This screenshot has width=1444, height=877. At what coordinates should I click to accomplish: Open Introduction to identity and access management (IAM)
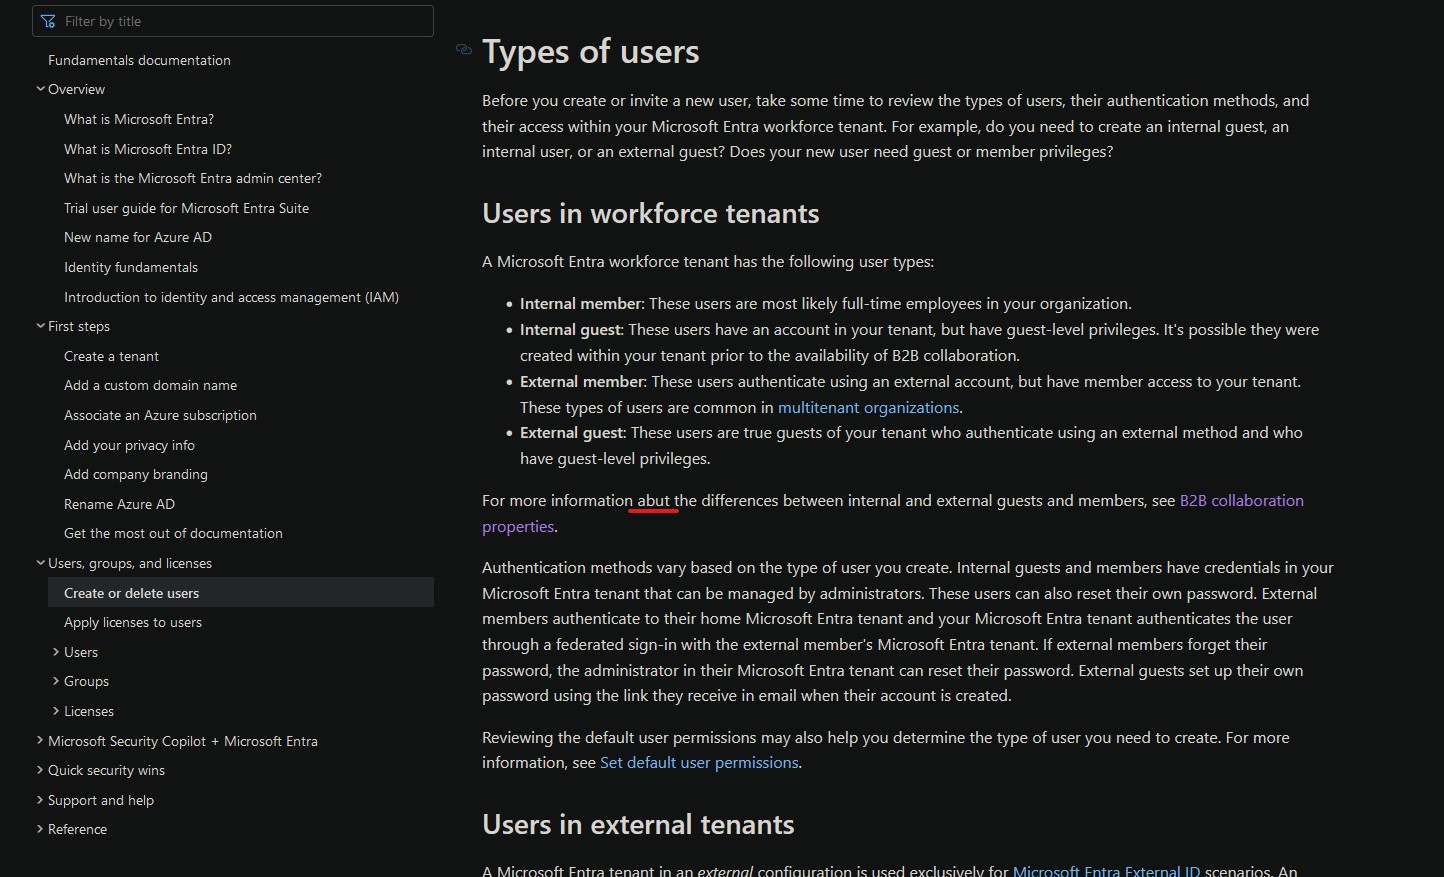click(231, 297)
